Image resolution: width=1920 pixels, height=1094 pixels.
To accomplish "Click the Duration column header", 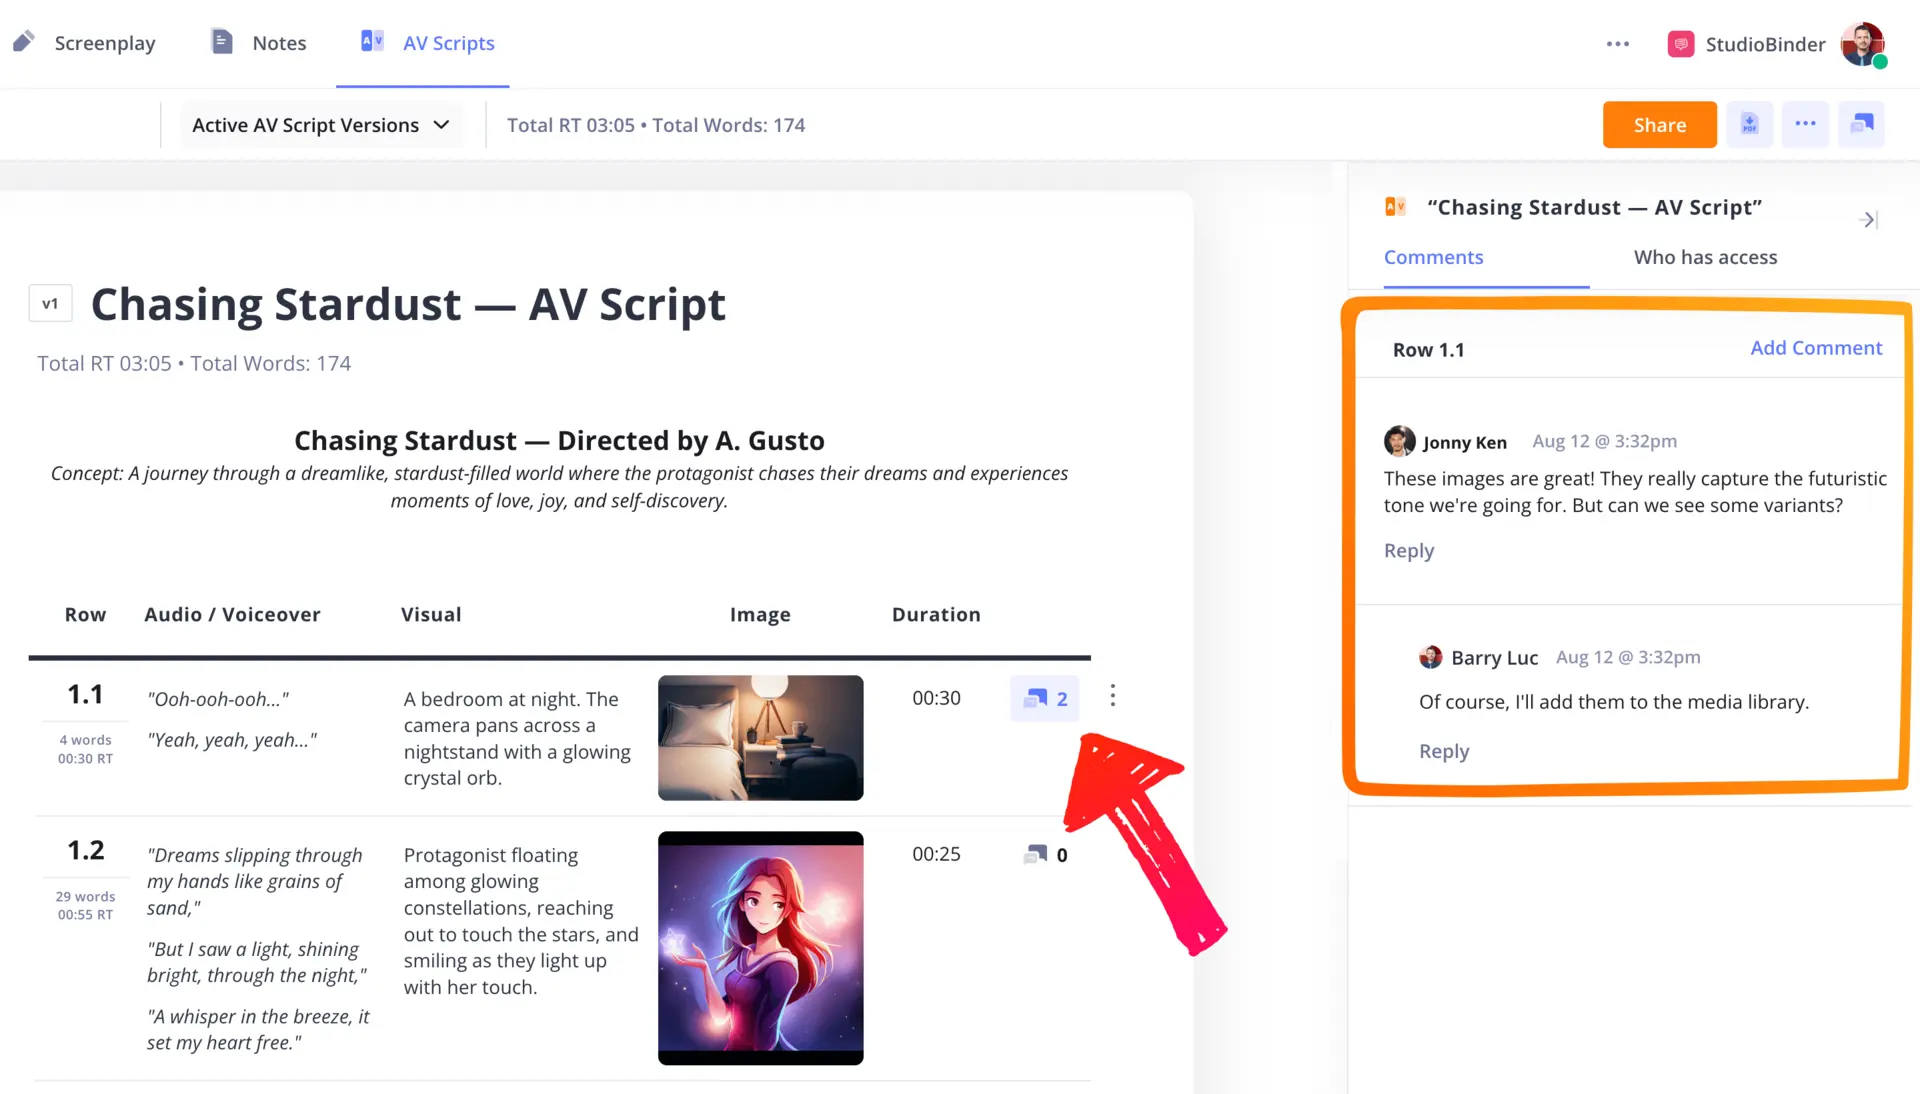I will (936, 615).
